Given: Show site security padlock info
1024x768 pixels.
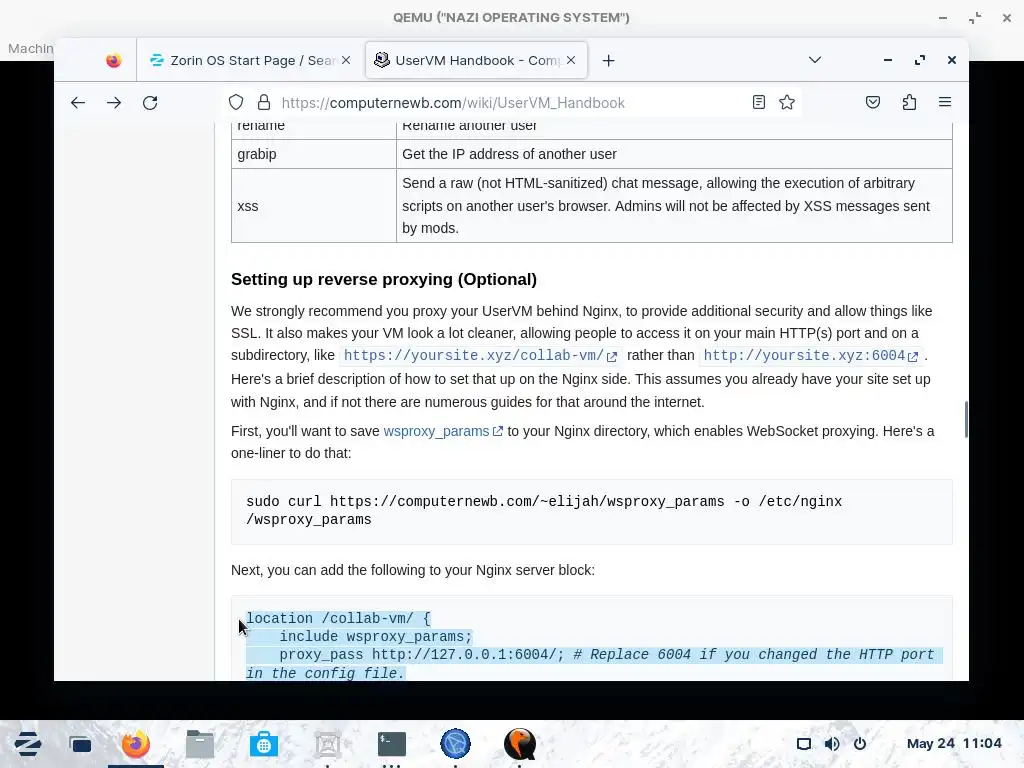Looking at the screenshot, I should tap(264, 103).
